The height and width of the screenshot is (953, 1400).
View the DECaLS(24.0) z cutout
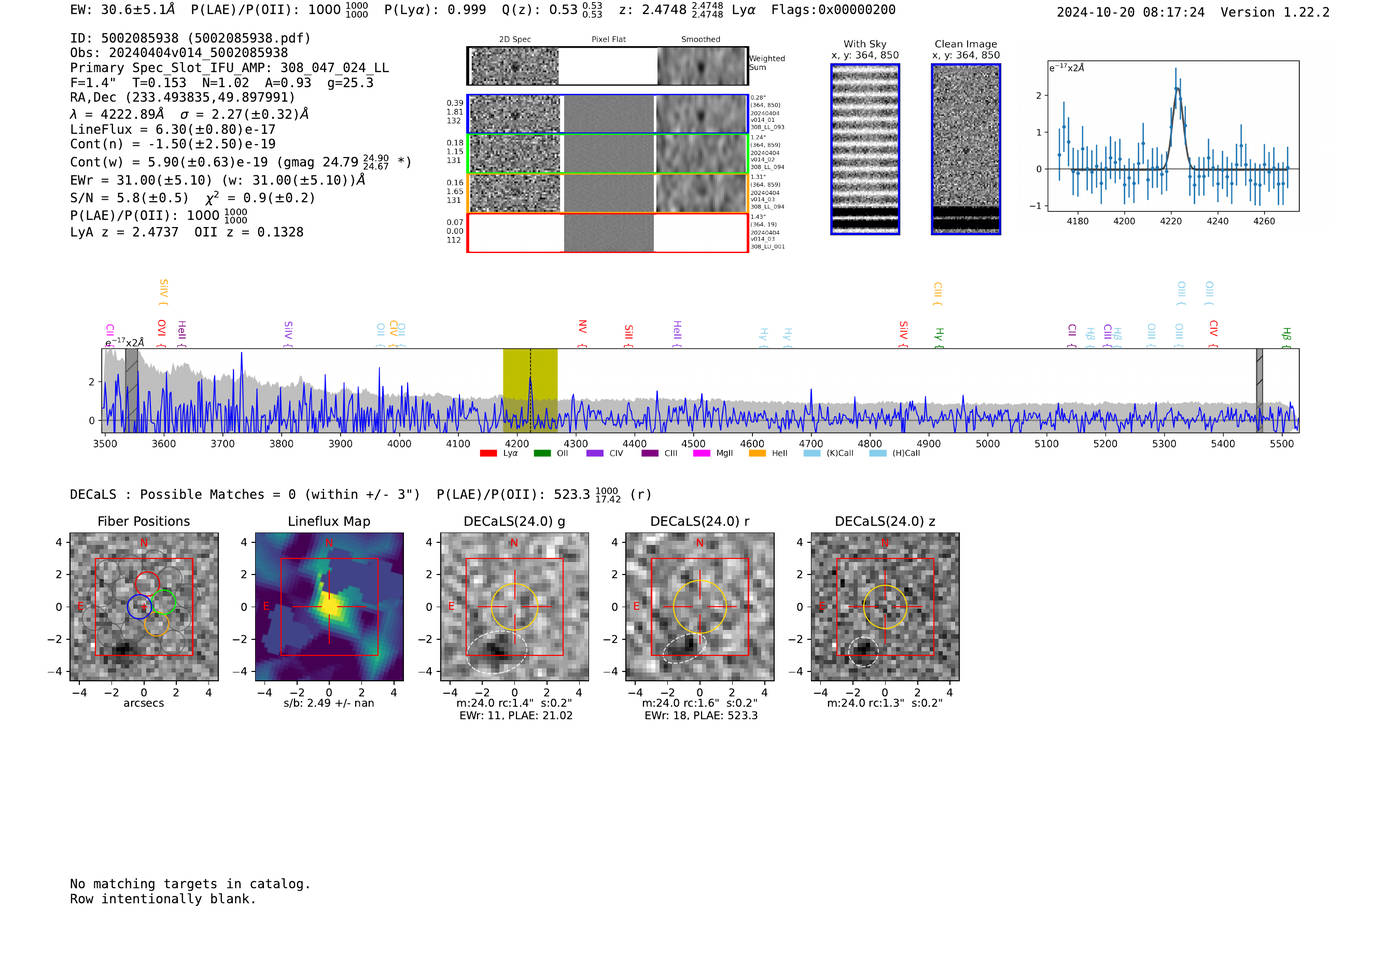885,607
